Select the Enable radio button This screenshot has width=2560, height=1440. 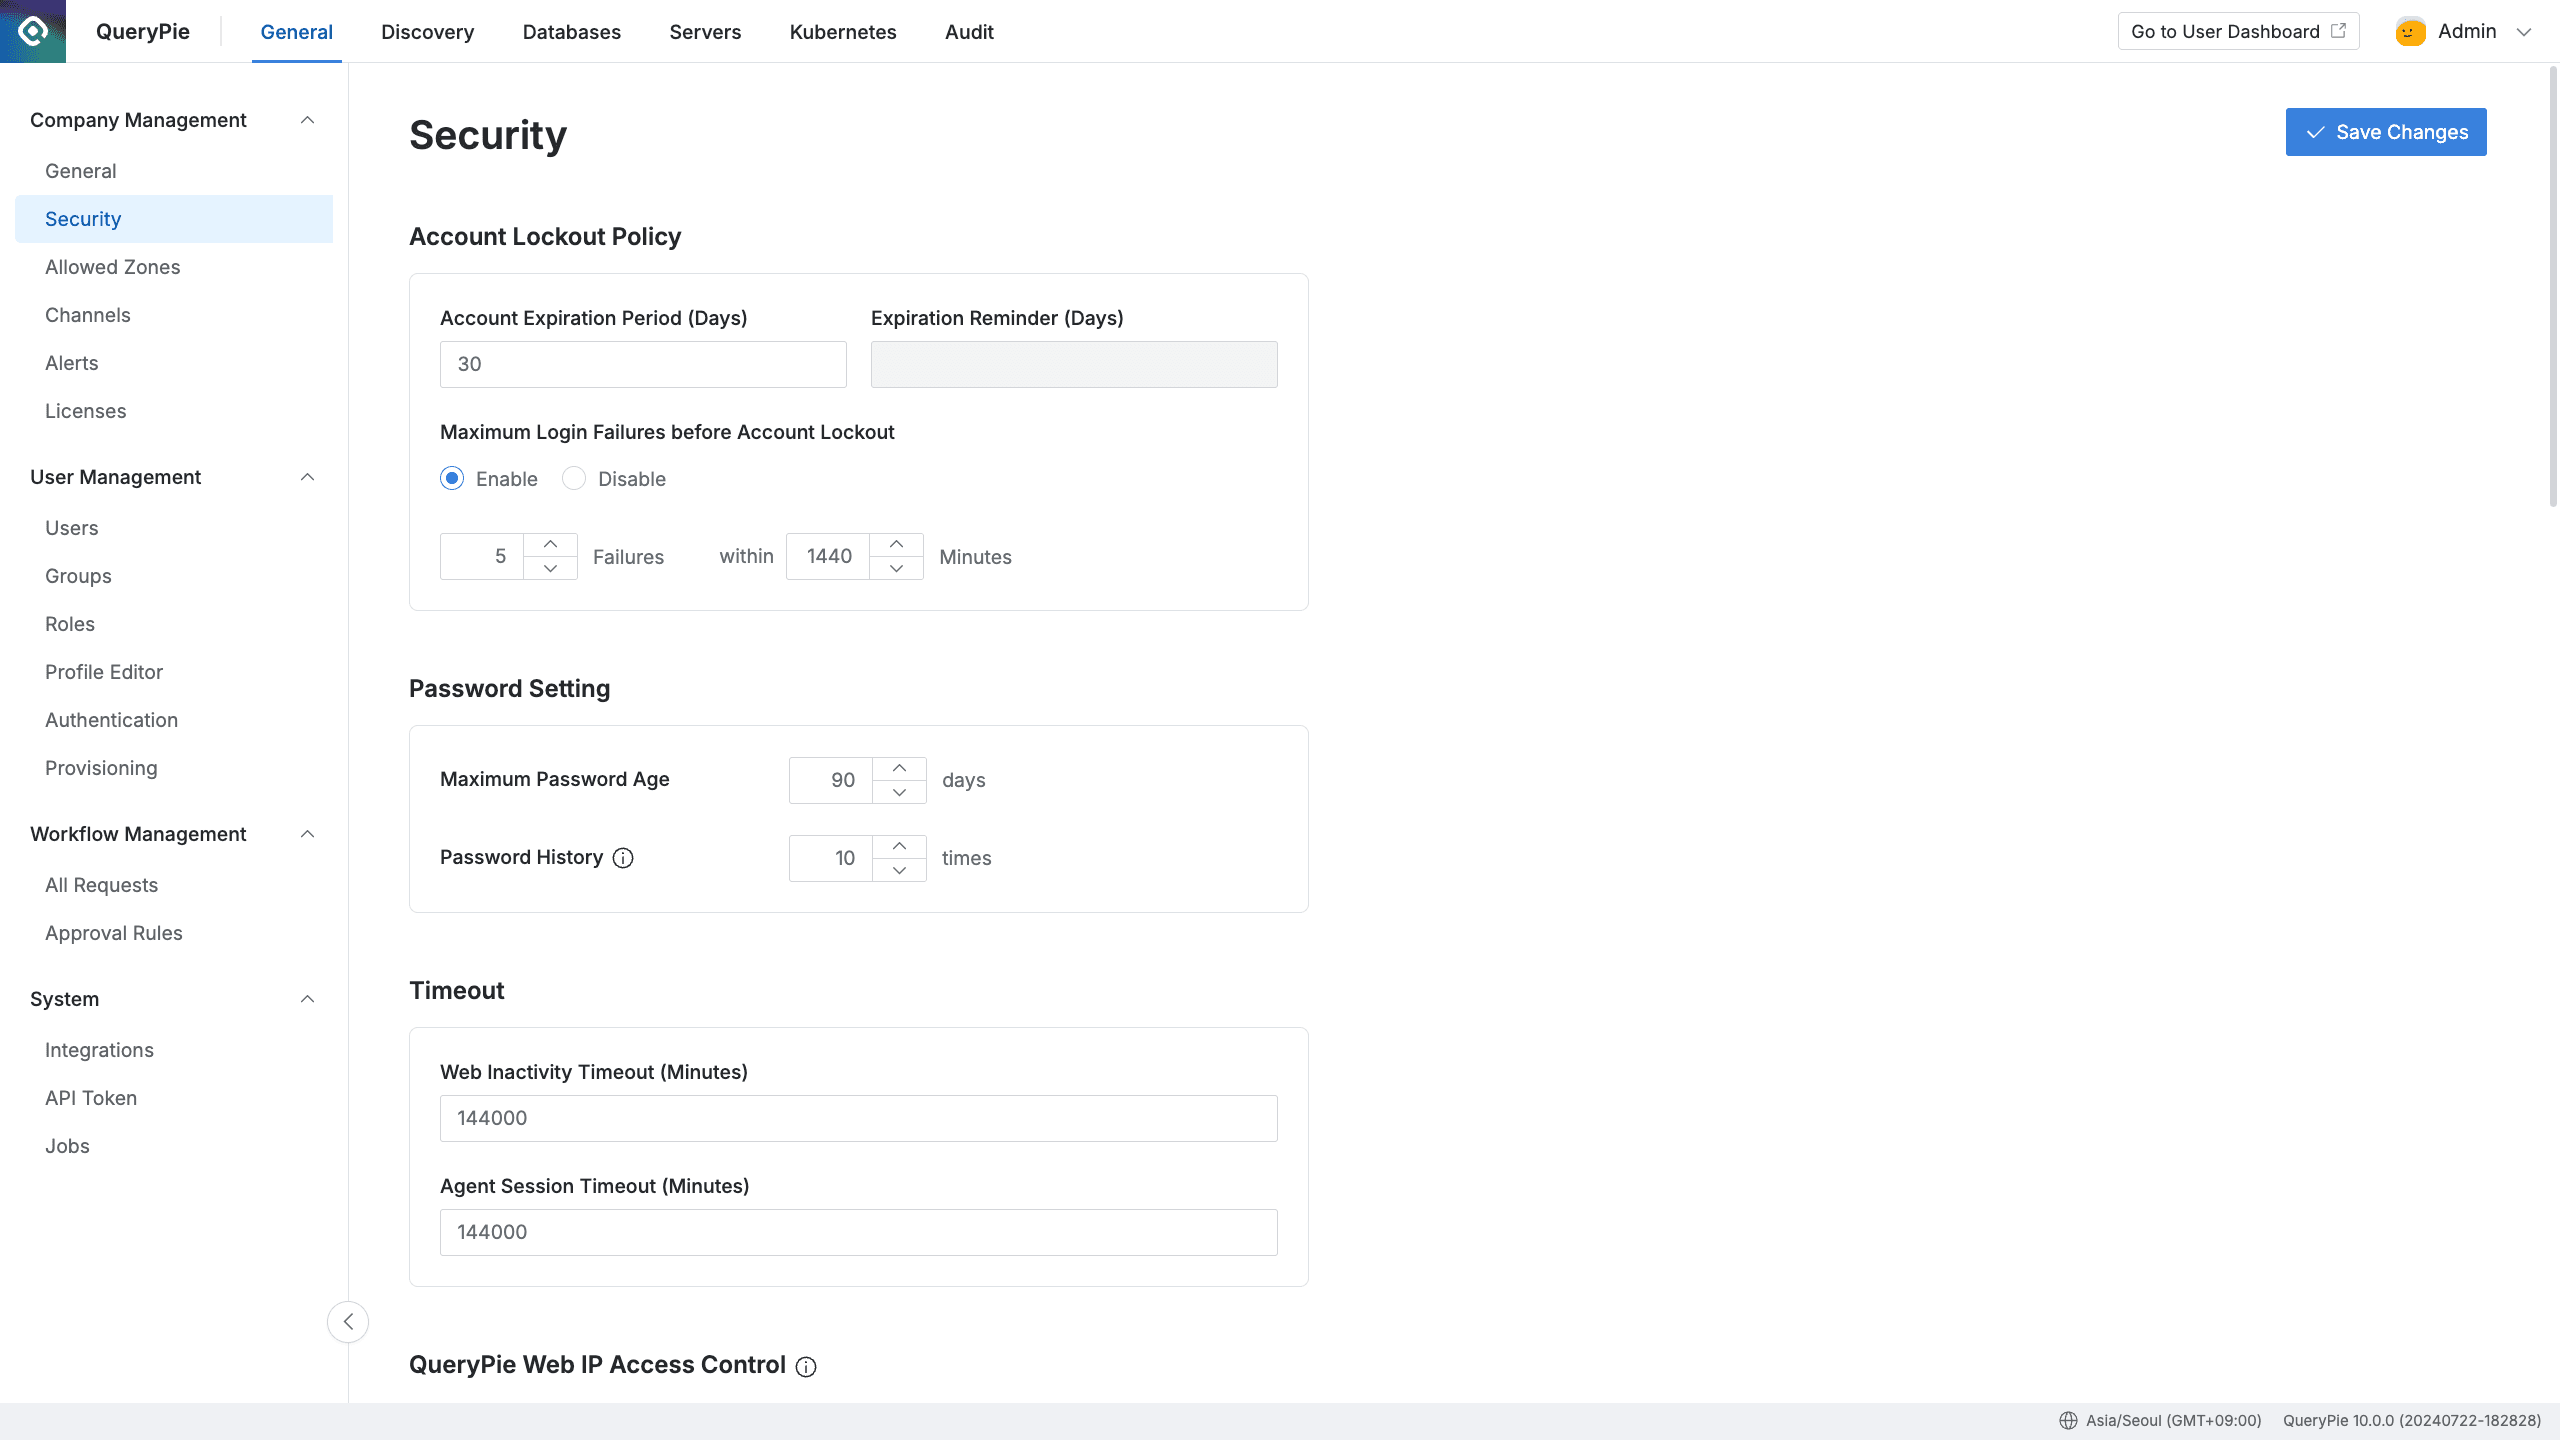tap(452, 479)
